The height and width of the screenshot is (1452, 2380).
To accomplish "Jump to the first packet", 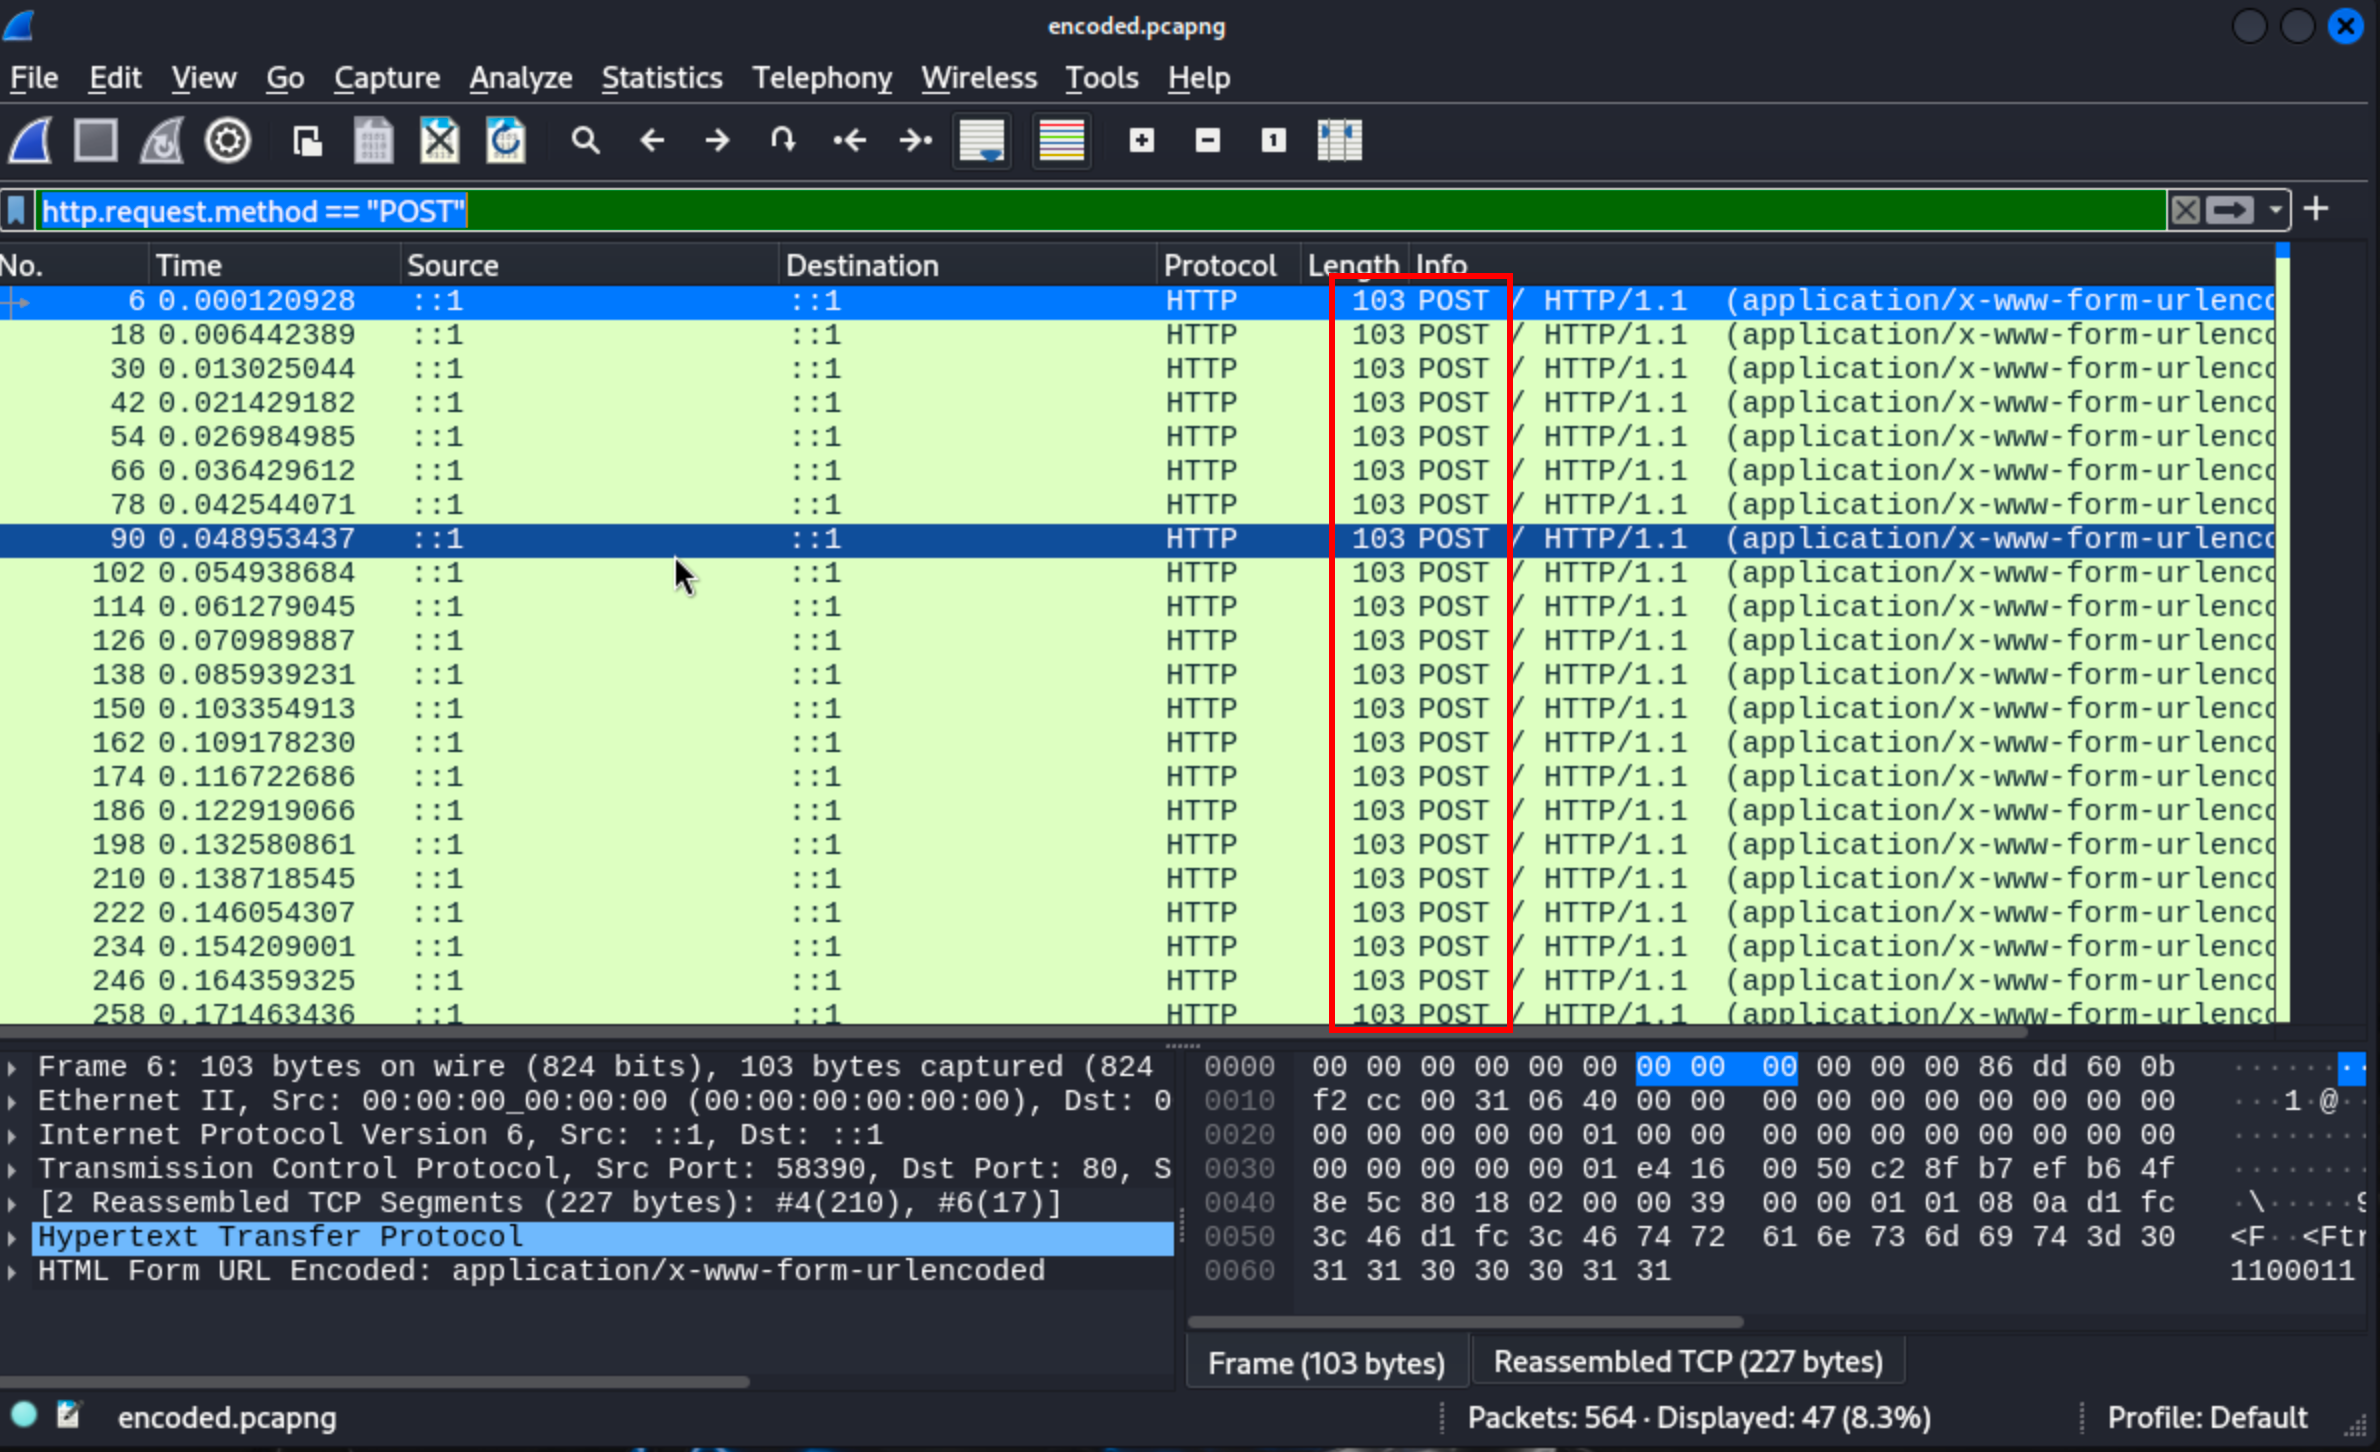I will [849, 140].
